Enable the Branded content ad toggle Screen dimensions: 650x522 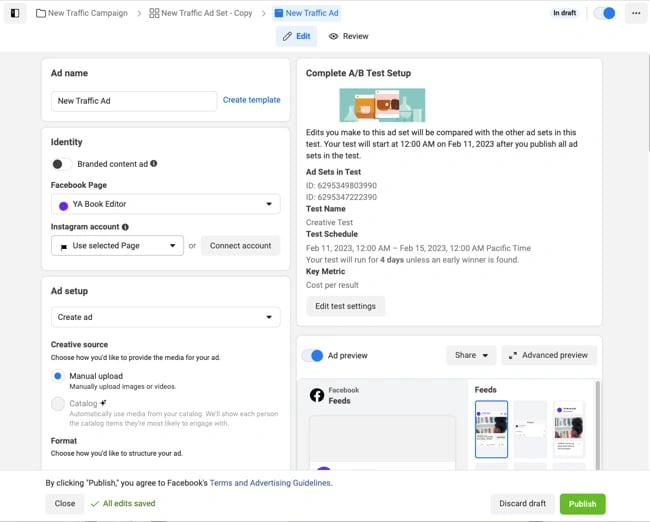coord(59,164)
